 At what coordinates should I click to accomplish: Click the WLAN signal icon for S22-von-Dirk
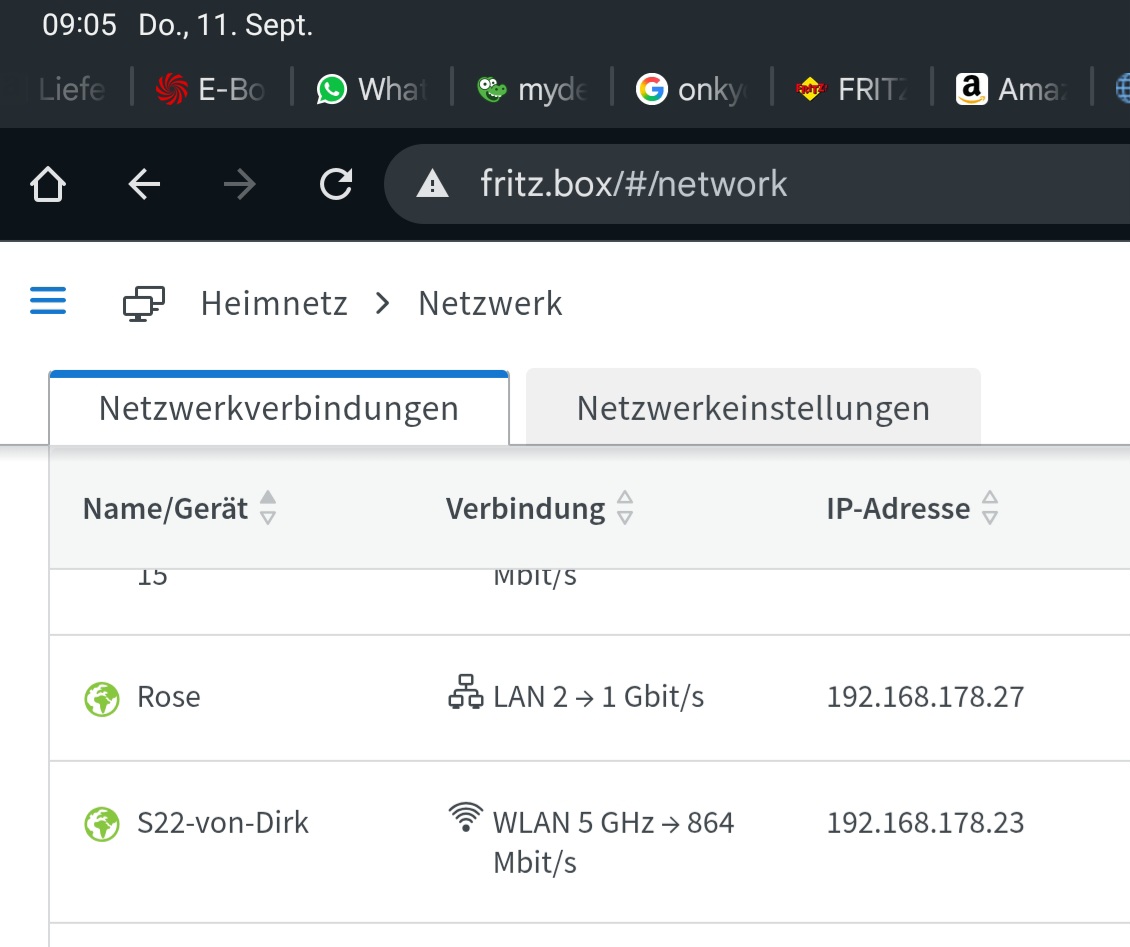tap(465, 819)
